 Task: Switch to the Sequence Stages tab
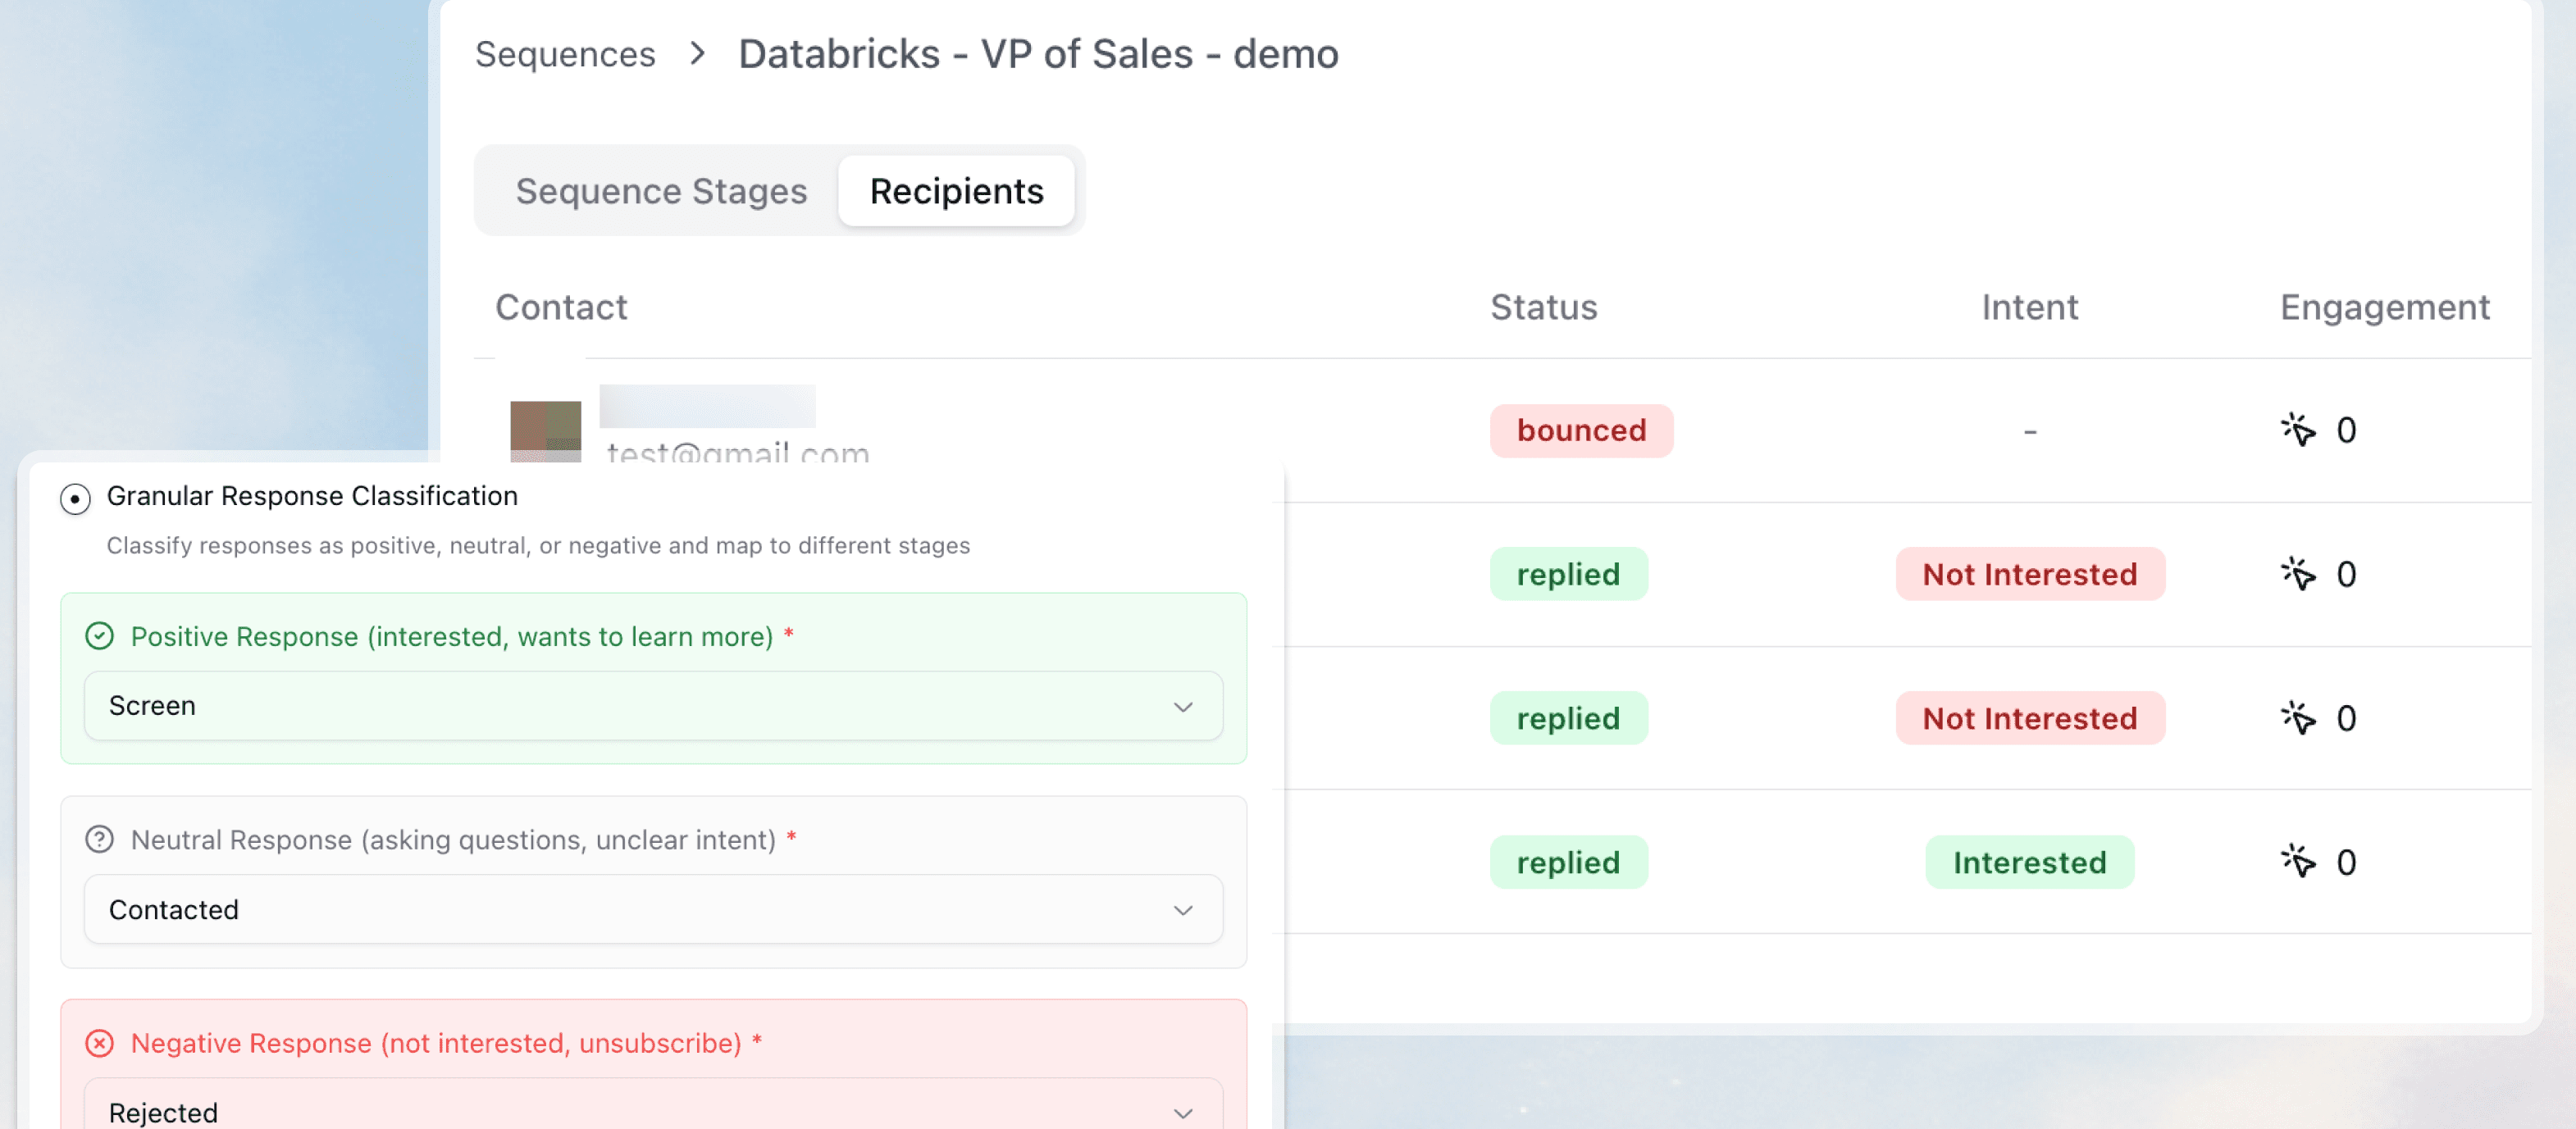pos(660,190)
